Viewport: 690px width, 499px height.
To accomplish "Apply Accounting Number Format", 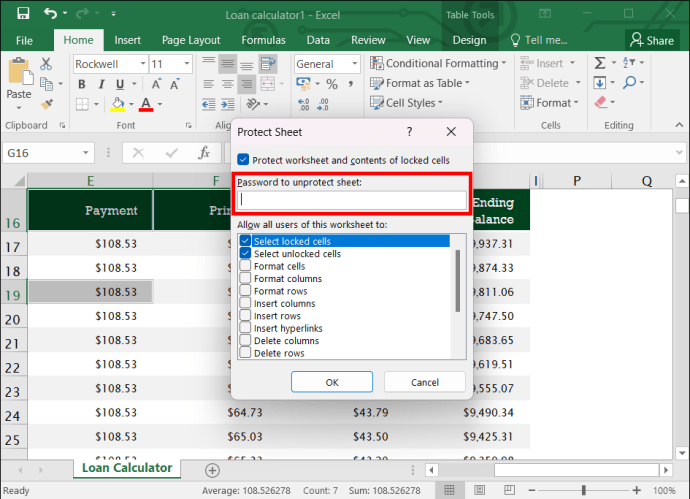I will [303, 84].
